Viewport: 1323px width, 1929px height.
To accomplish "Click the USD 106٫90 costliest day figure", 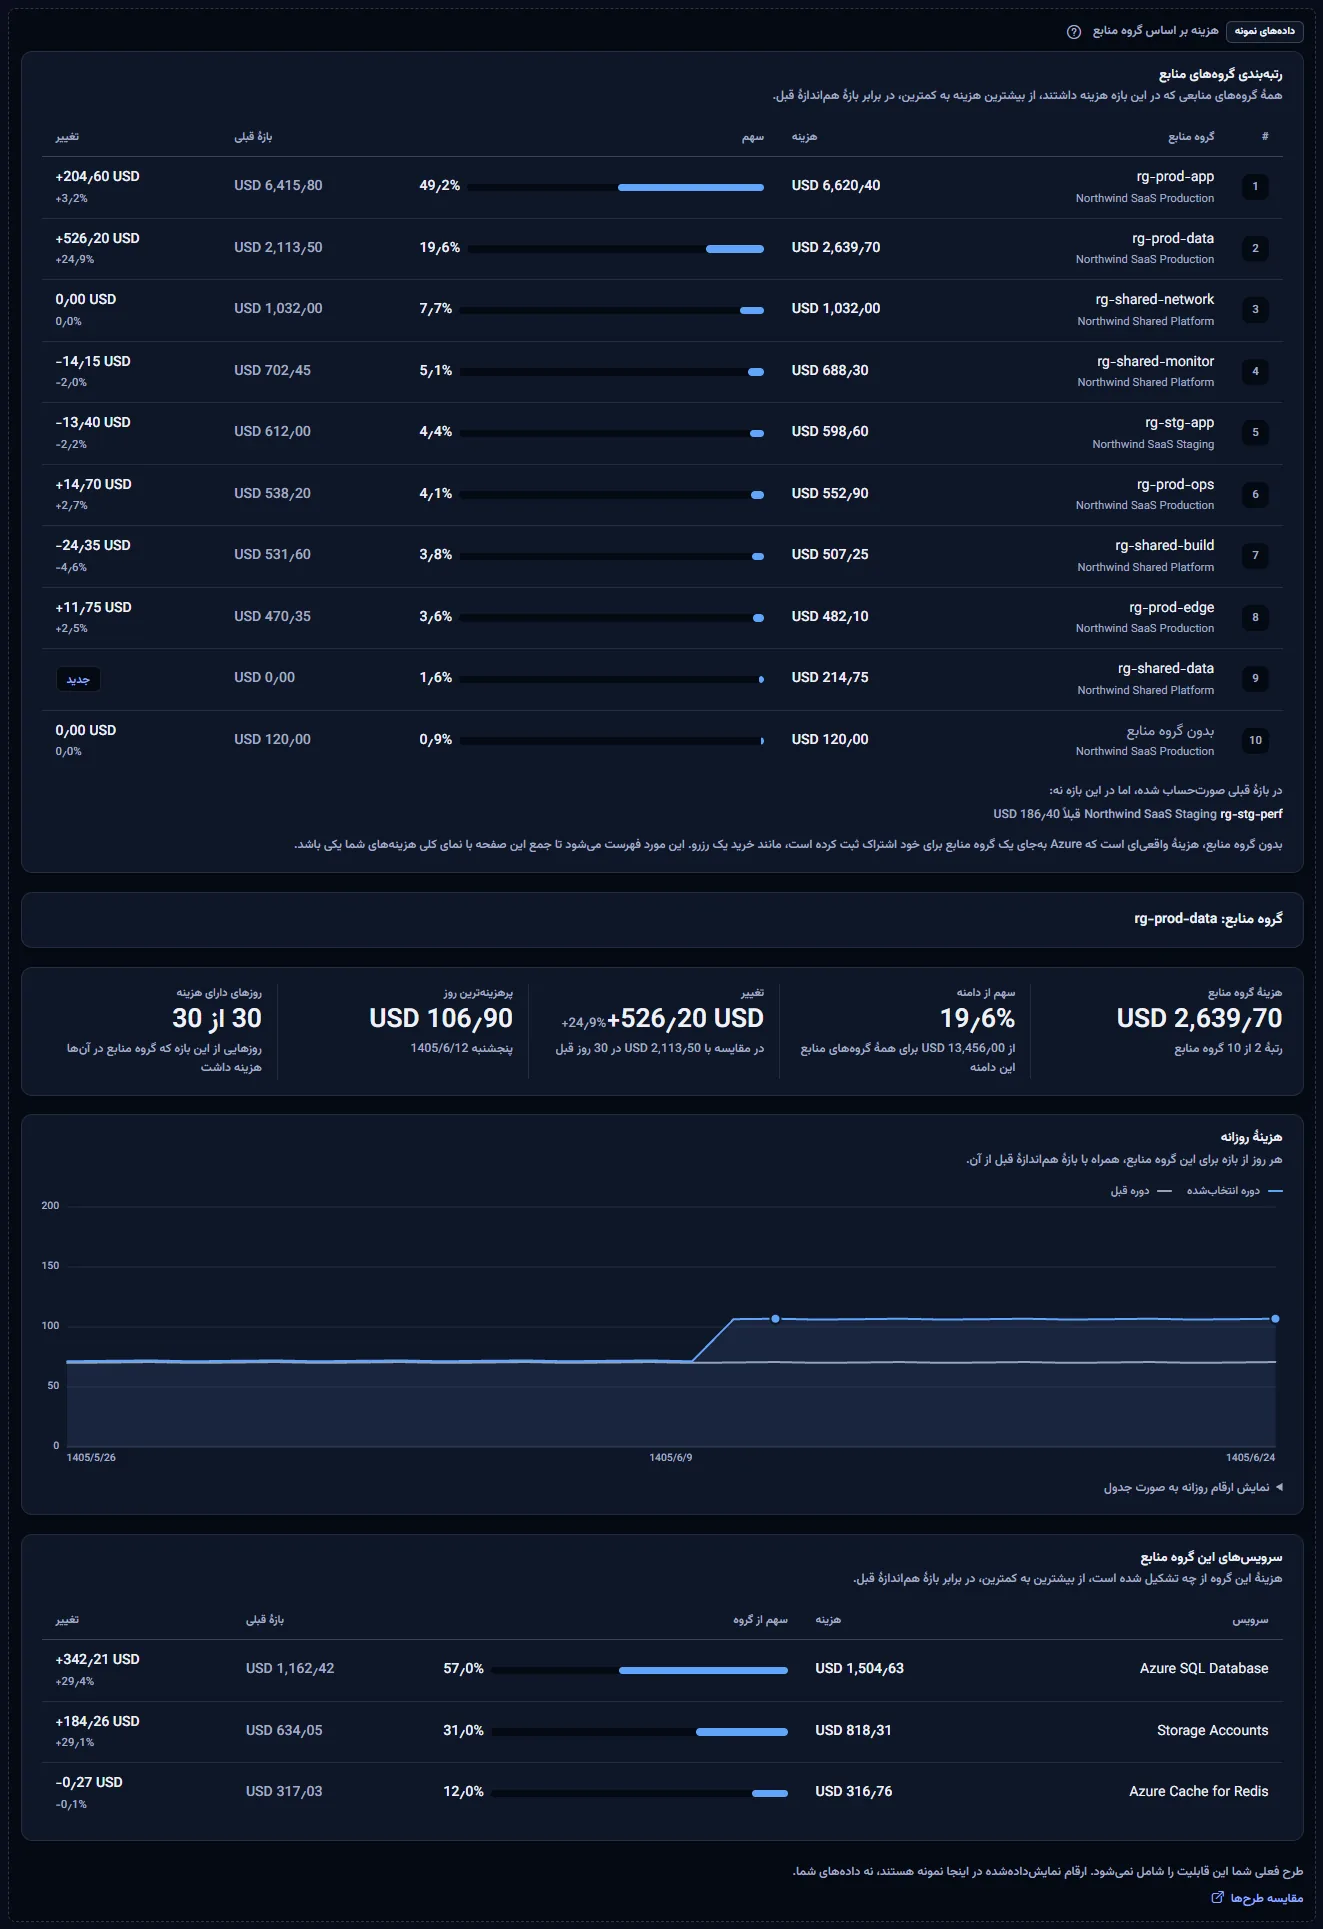I will (441, 1019).
